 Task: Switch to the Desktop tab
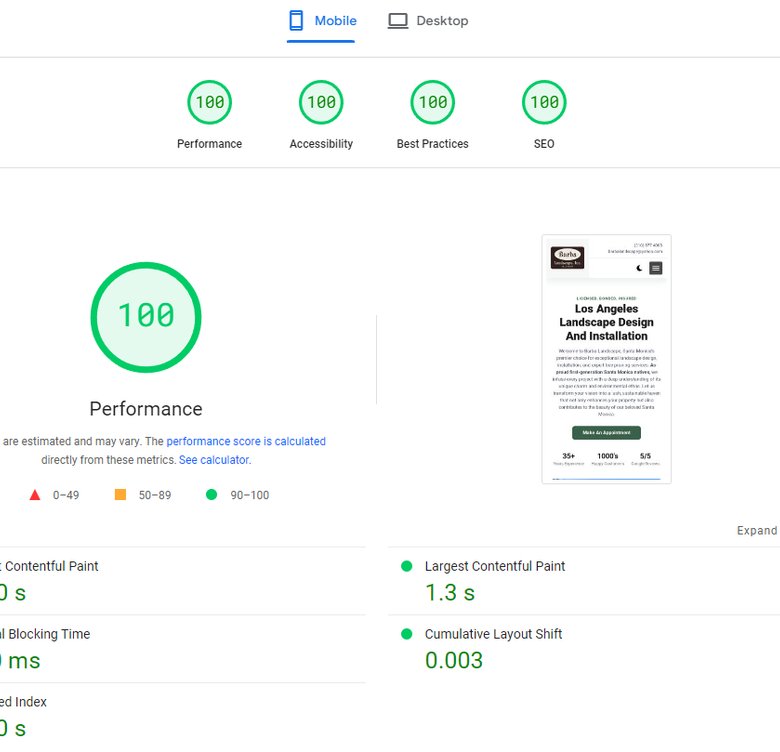(x=428, y=21)
